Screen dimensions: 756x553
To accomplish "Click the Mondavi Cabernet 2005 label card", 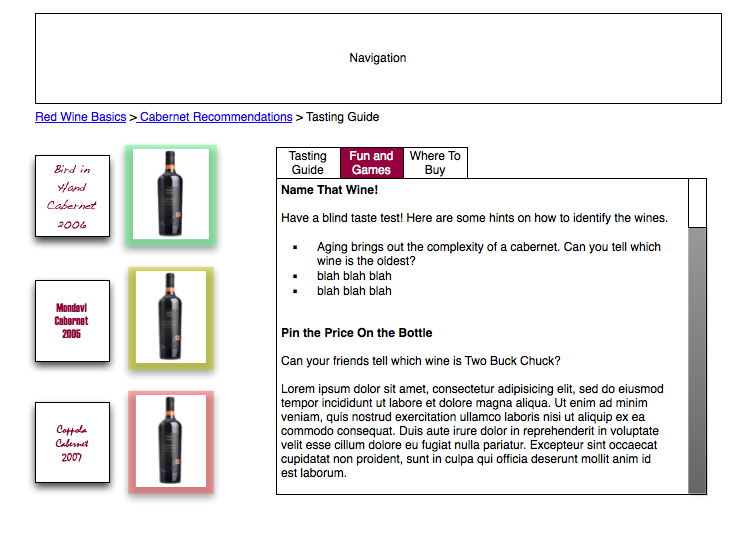I will pos(72,321).
